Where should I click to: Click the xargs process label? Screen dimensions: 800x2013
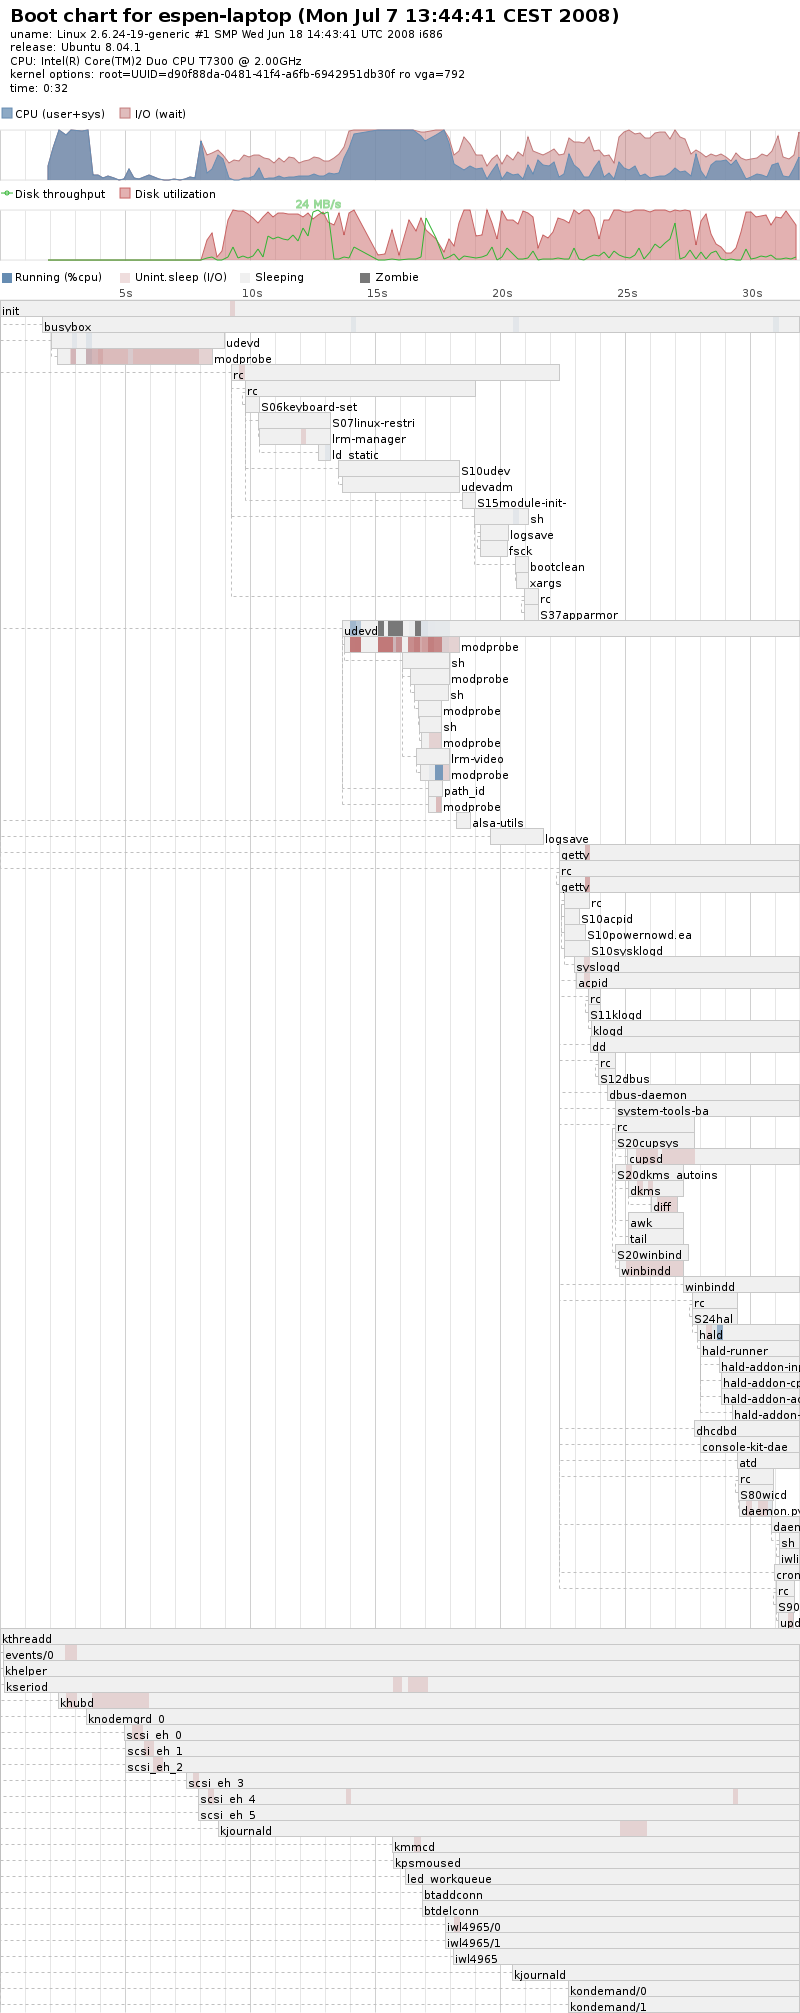[x=546, y=583]
